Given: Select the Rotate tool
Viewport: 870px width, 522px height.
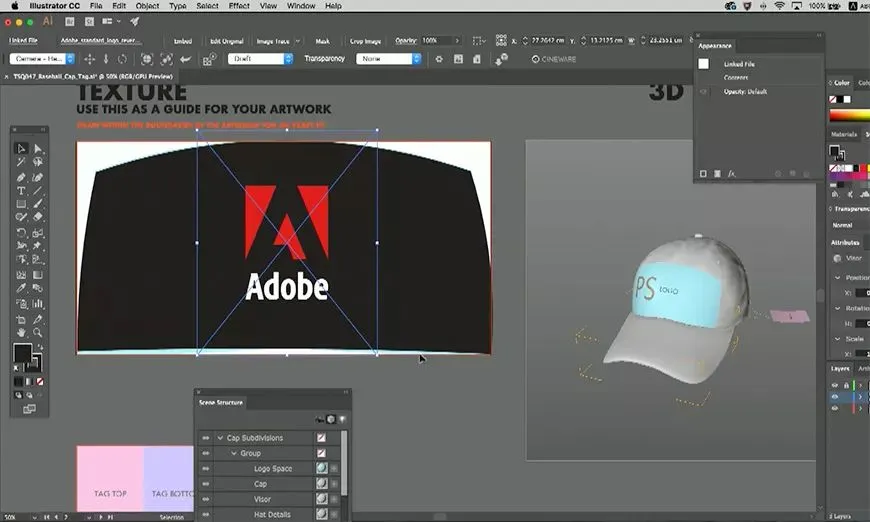Looking at the screenshot, I should click(21, 233).
